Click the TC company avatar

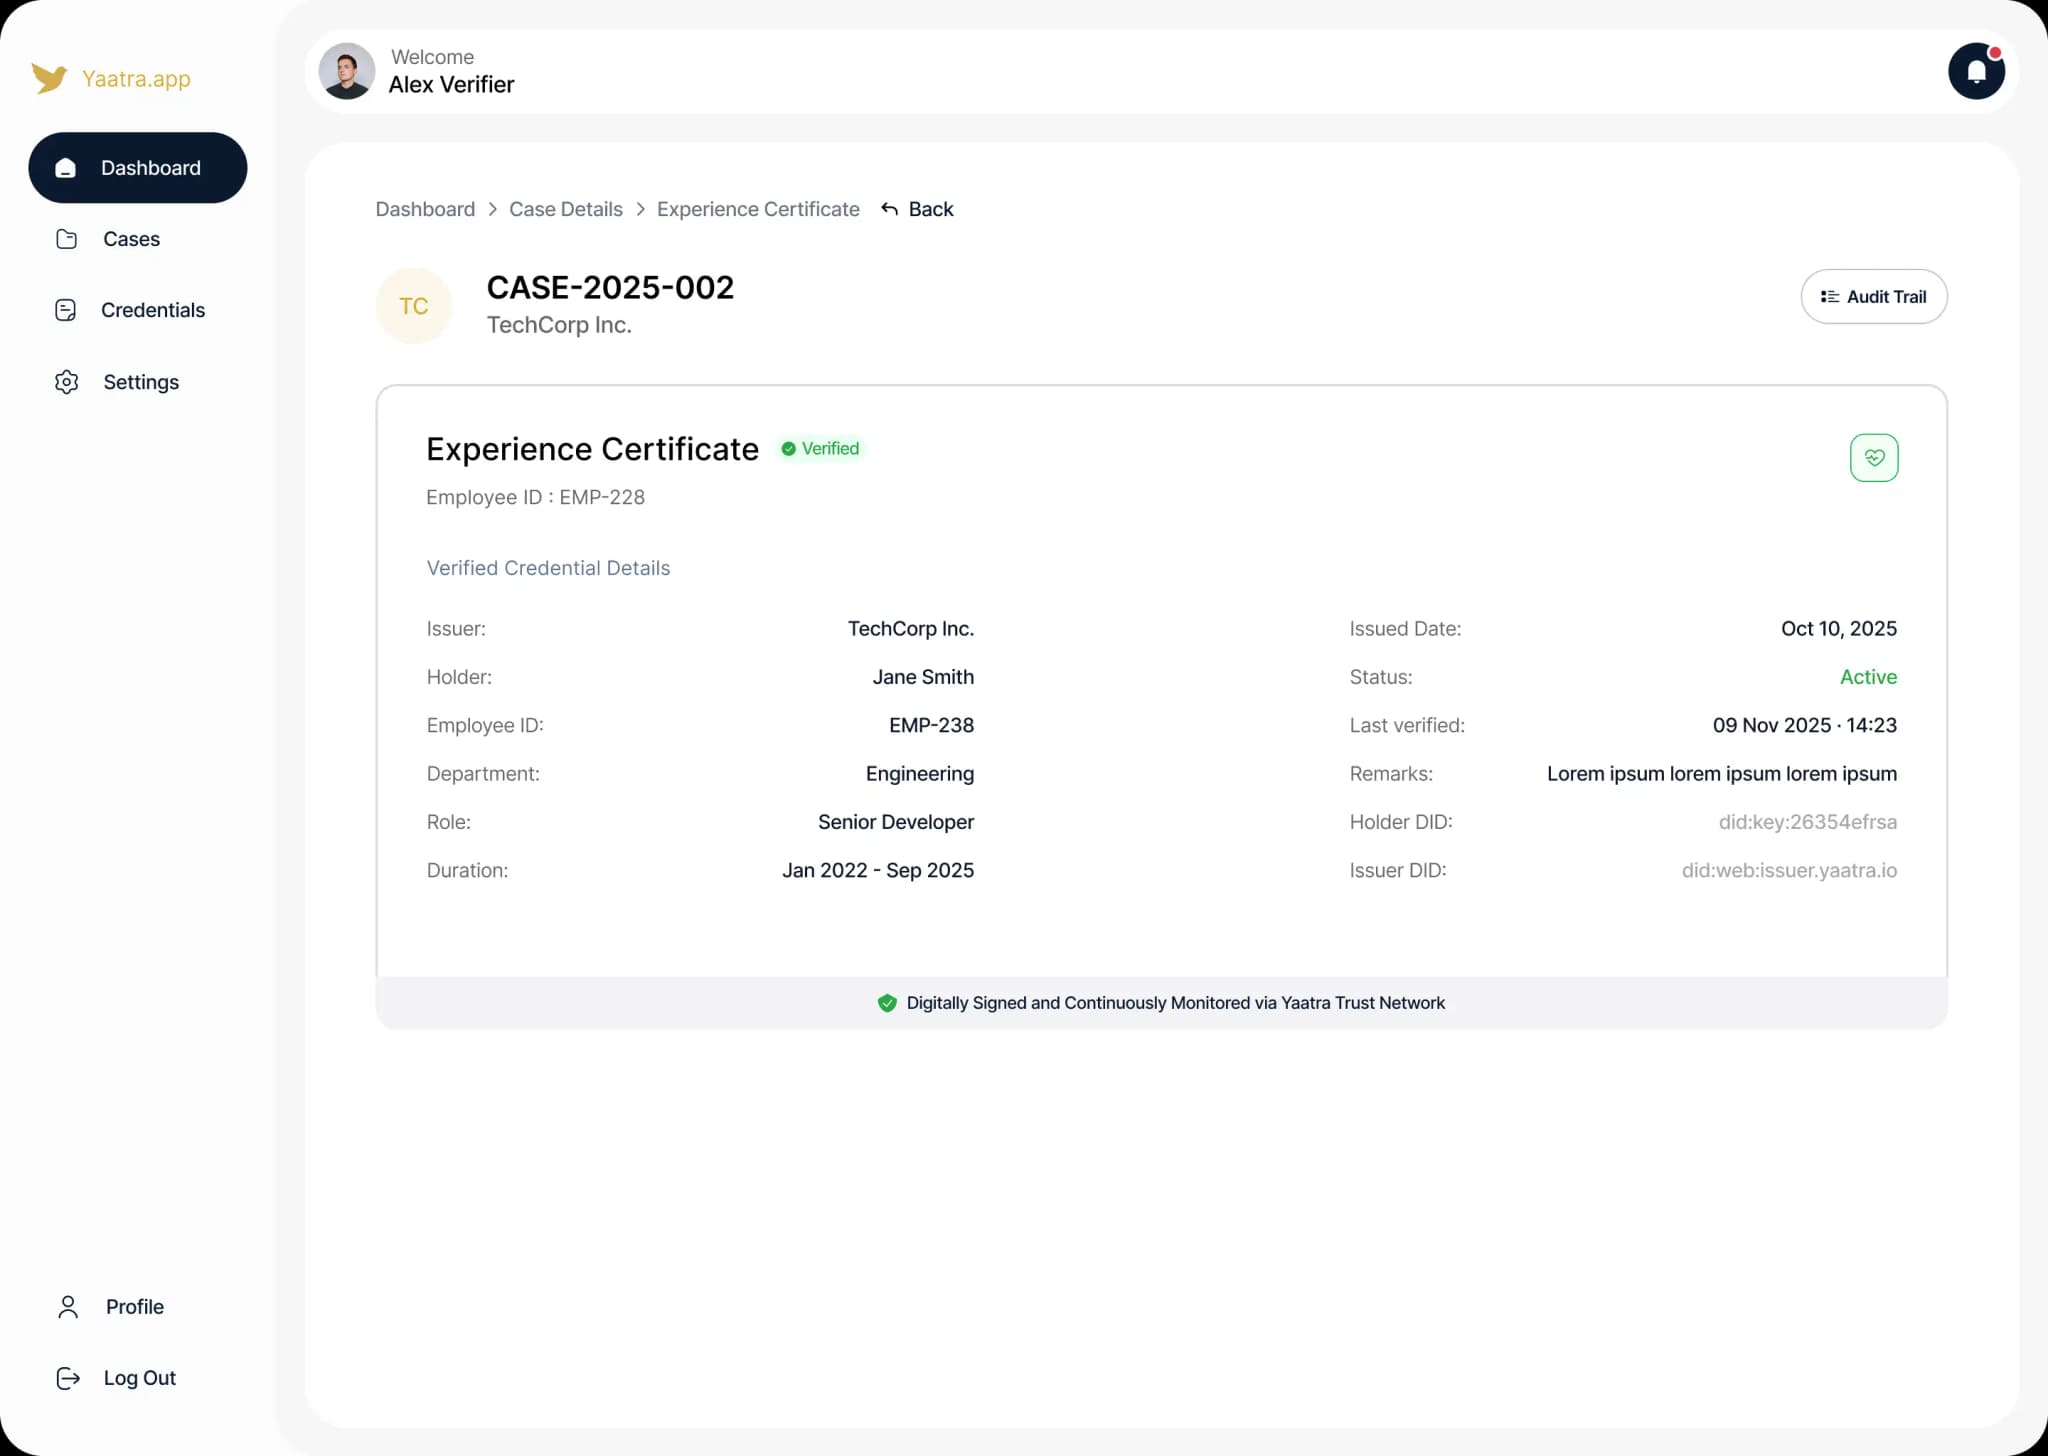(x=414, y=306)
